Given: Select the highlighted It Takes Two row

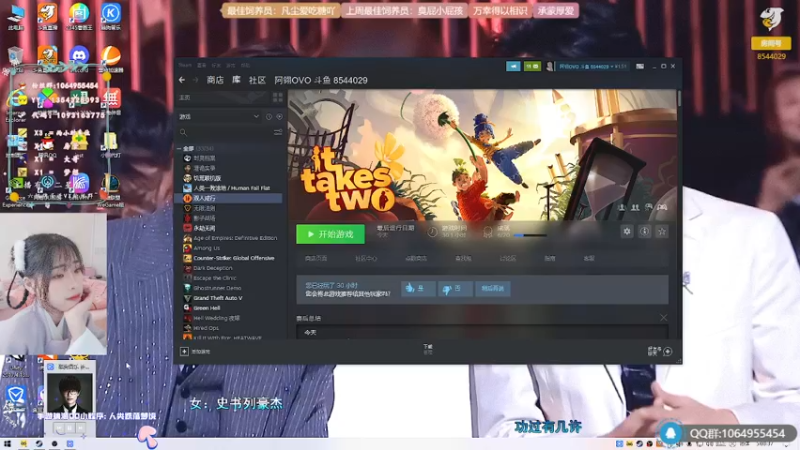Looking at the screenshot, I should click(x=229, y=198).
